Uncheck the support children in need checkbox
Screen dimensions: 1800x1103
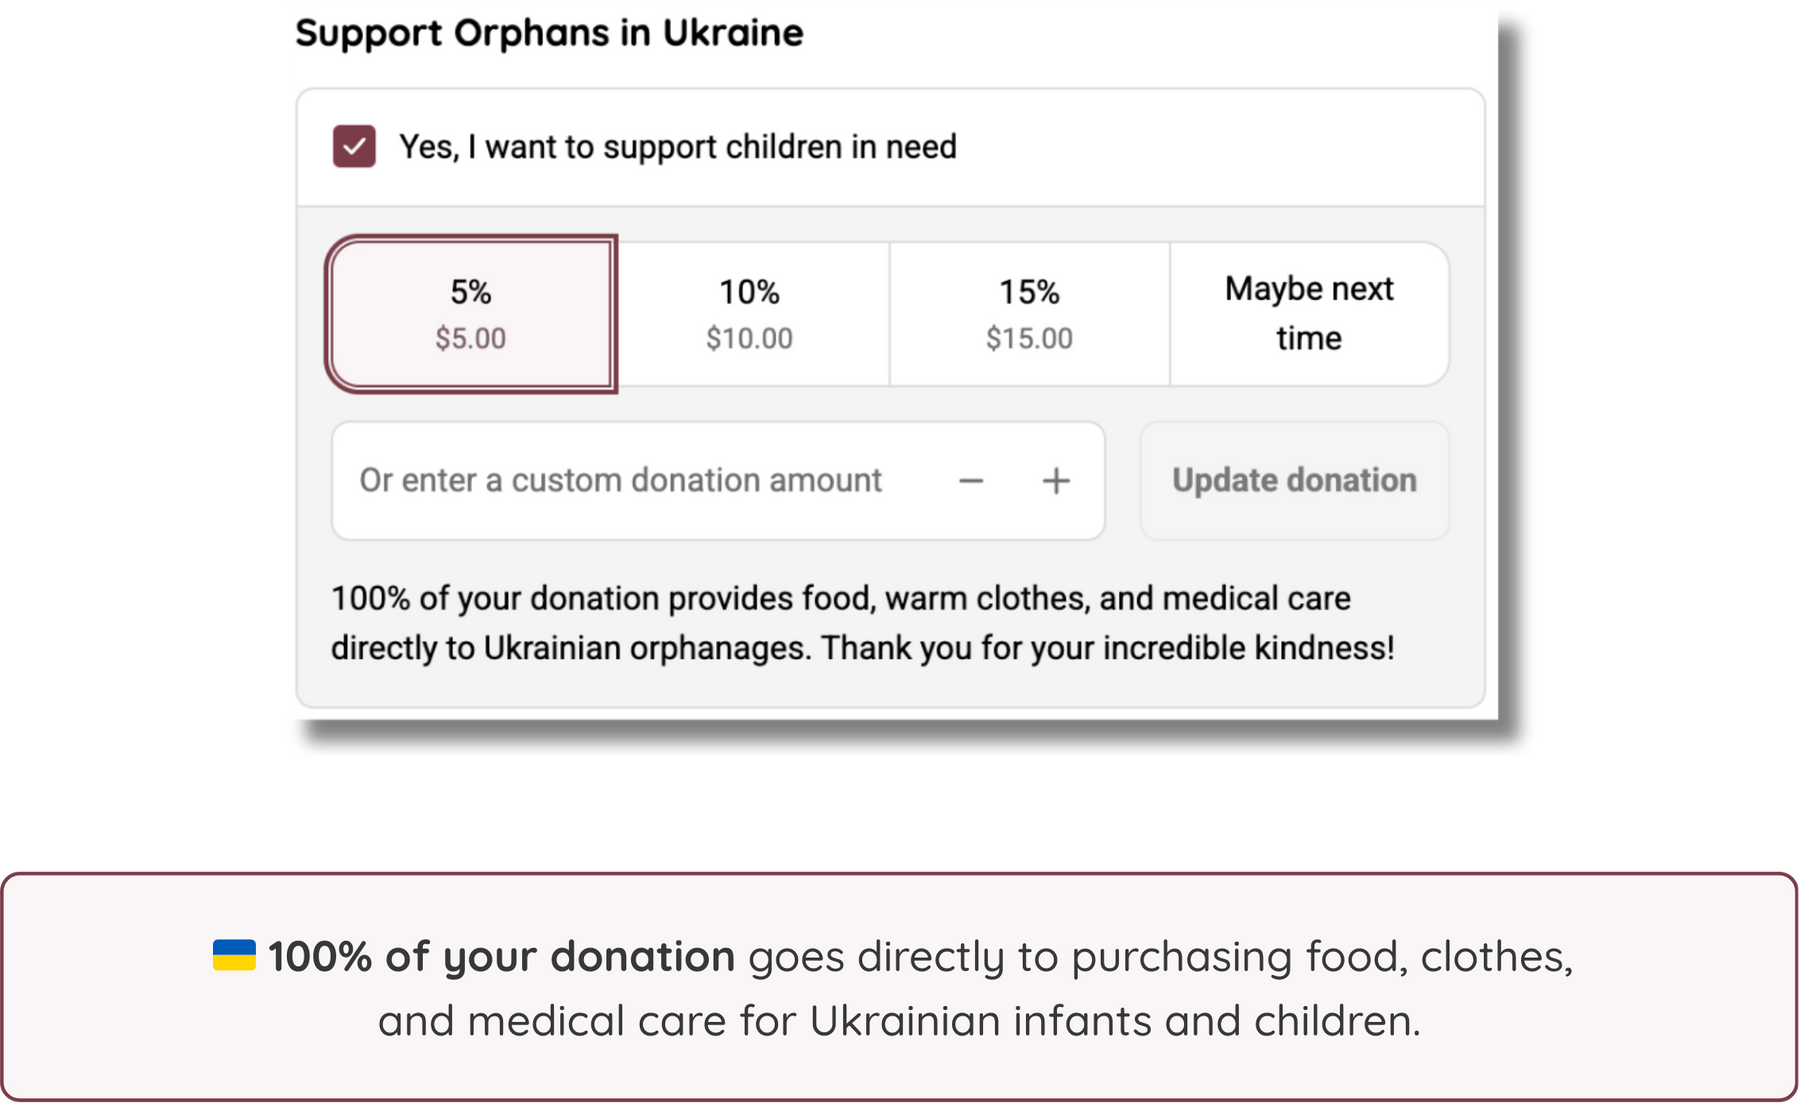[x=354, y=147]
